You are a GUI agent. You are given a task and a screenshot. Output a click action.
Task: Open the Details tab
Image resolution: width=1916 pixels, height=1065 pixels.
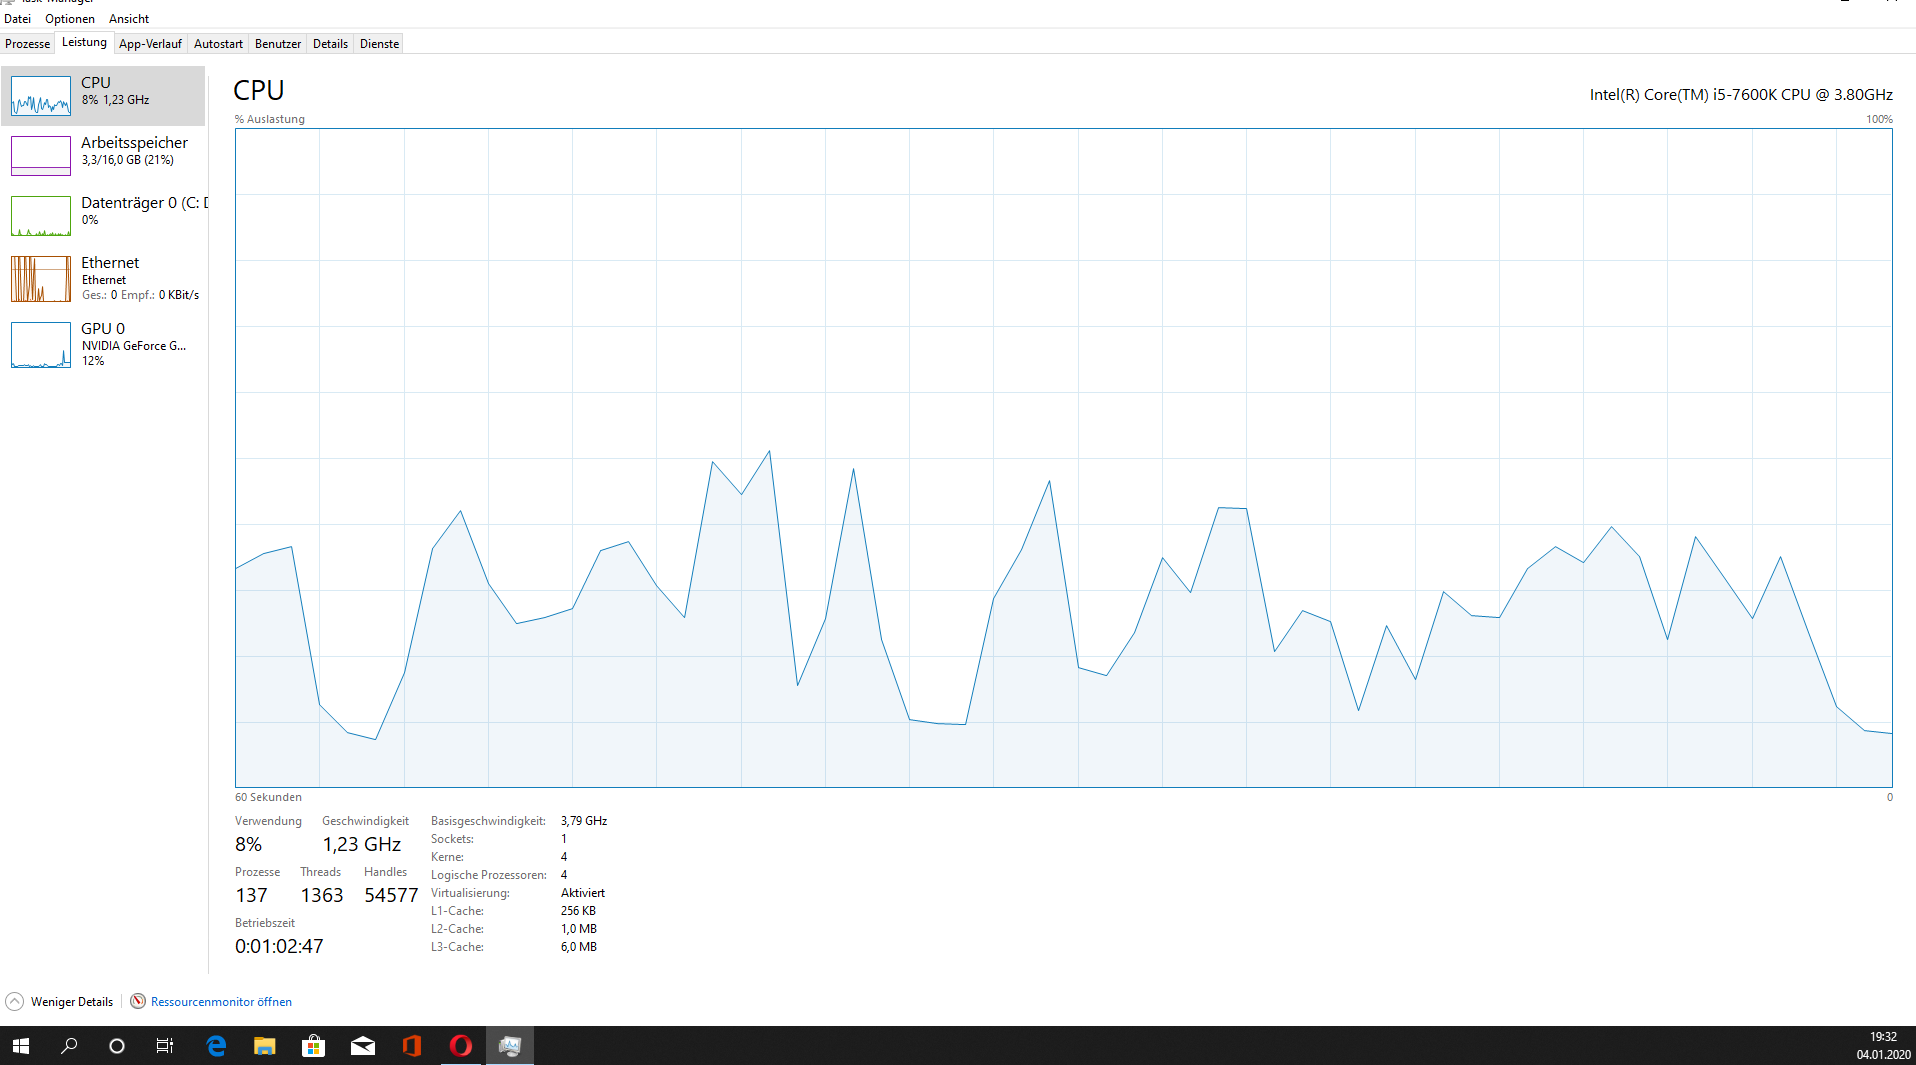pyautogui.click(x=330, y=43)
